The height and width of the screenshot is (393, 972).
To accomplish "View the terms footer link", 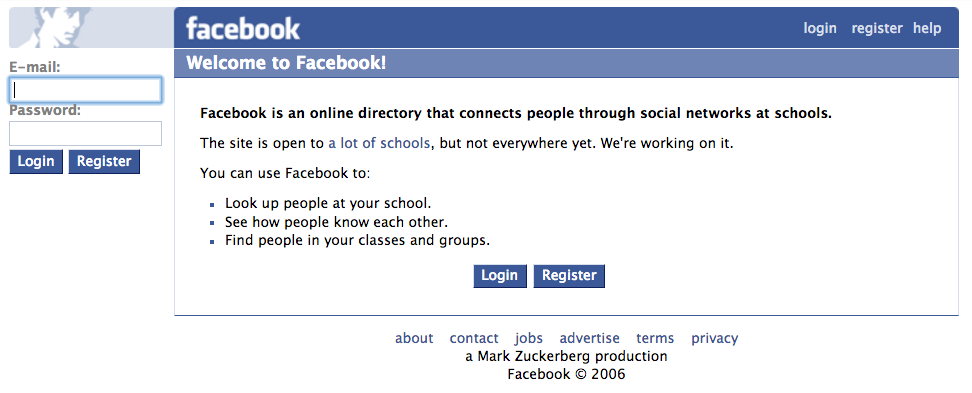I will [x=655, y=338].
